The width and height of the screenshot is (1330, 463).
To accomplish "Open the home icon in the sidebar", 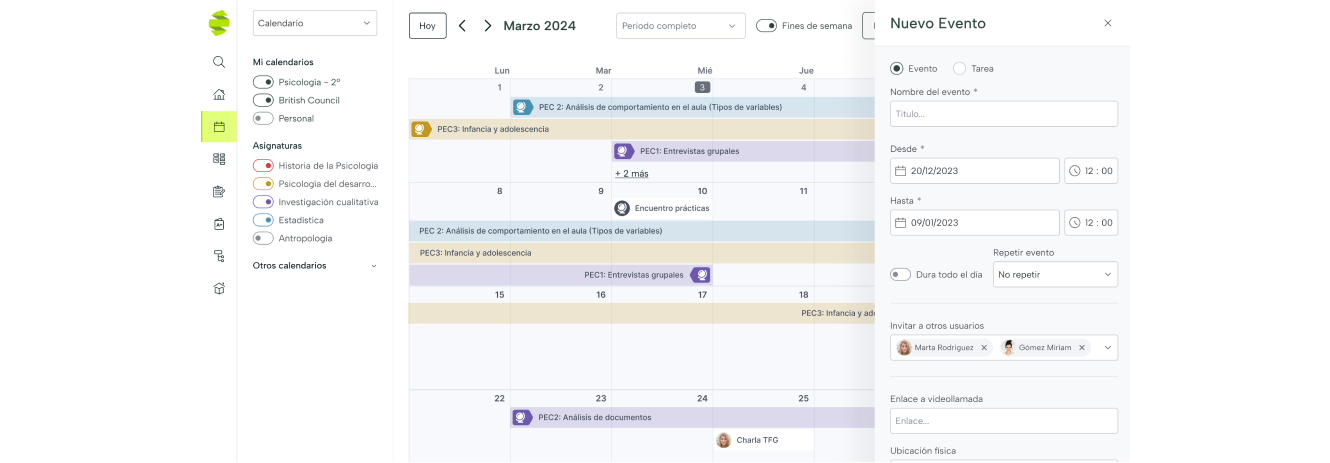I will [x=219, y=94].
